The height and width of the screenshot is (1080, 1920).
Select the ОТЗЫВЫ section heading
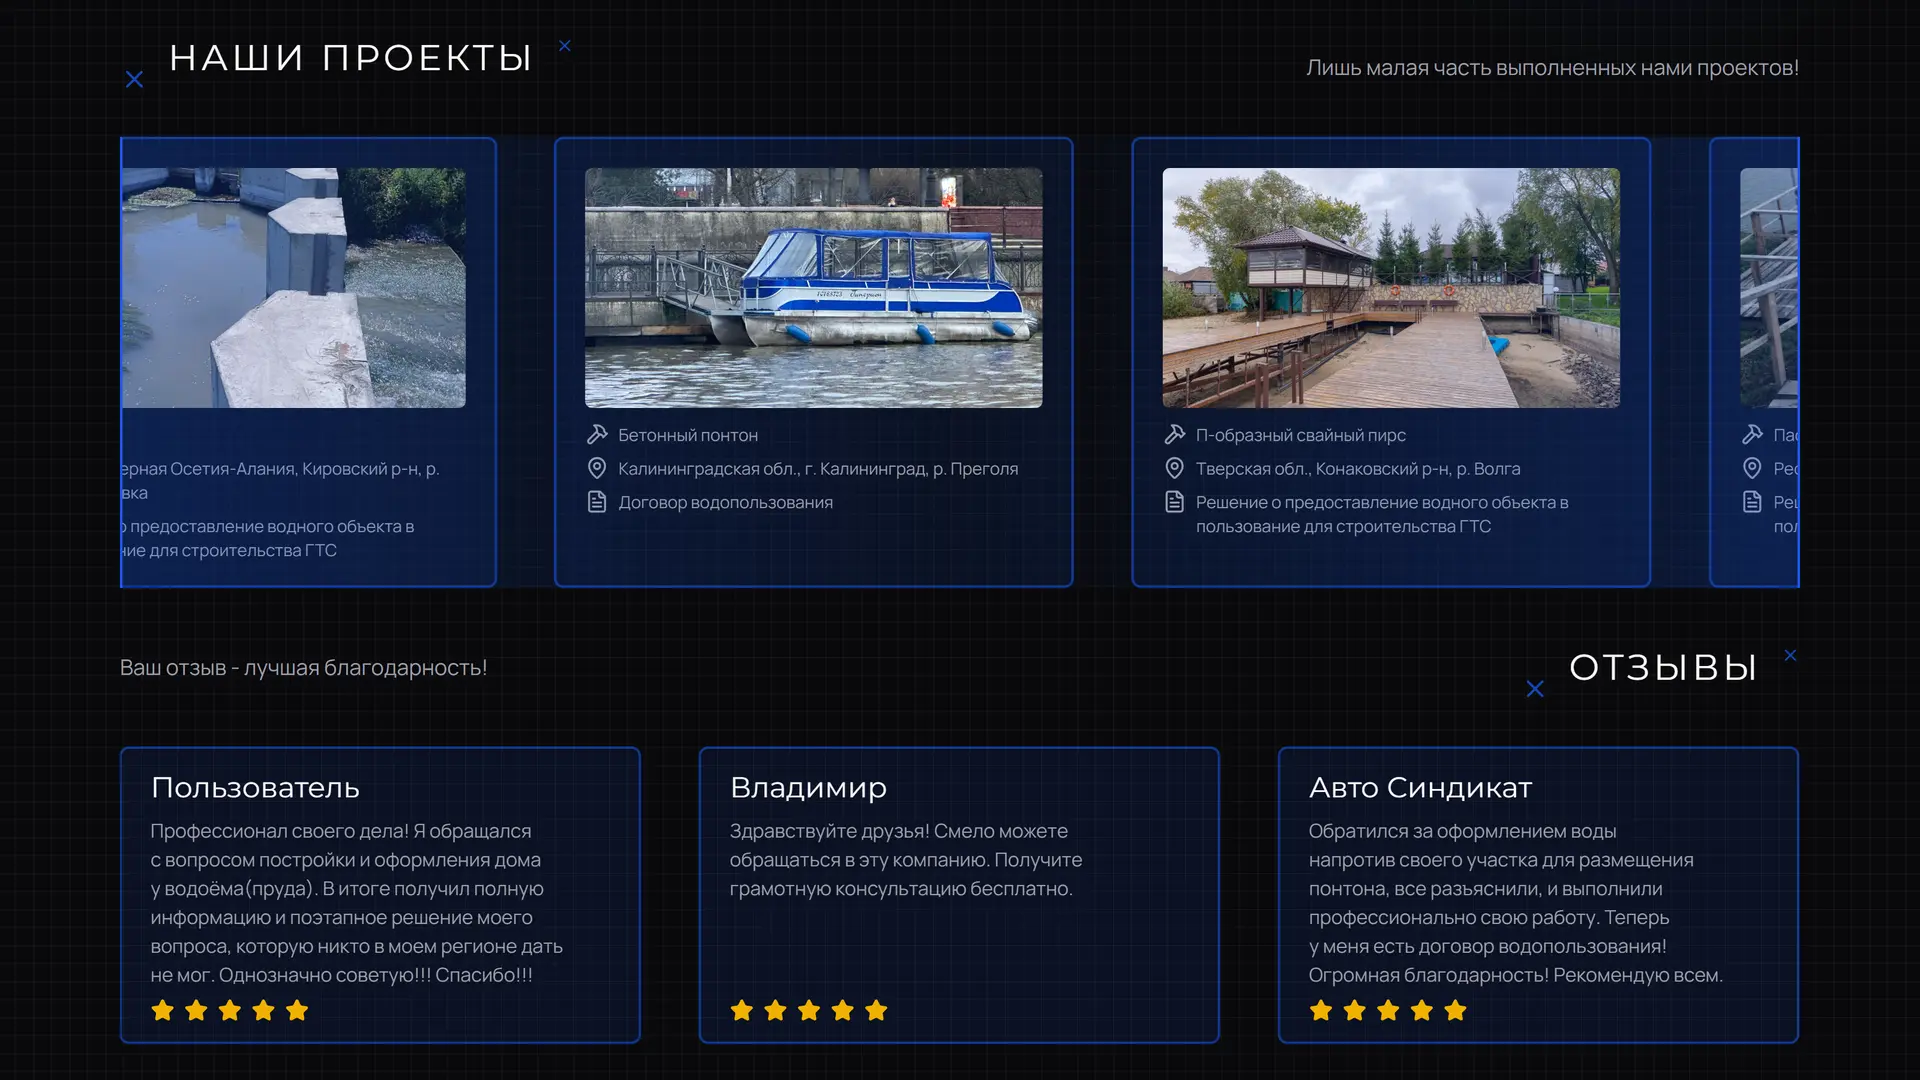point(1663,667)
